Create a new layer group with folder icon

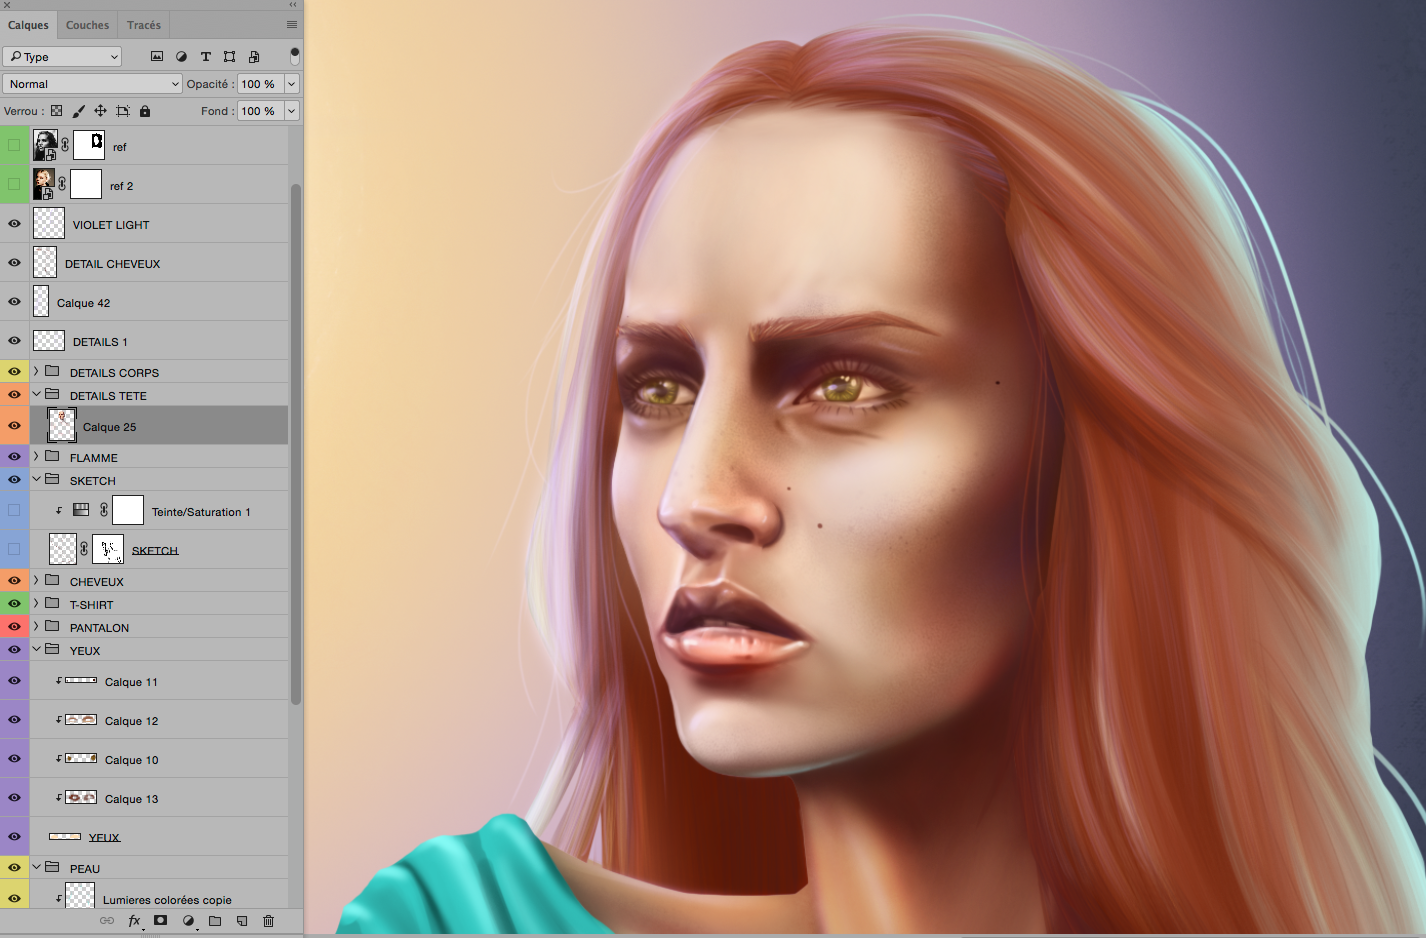(215, 921)
